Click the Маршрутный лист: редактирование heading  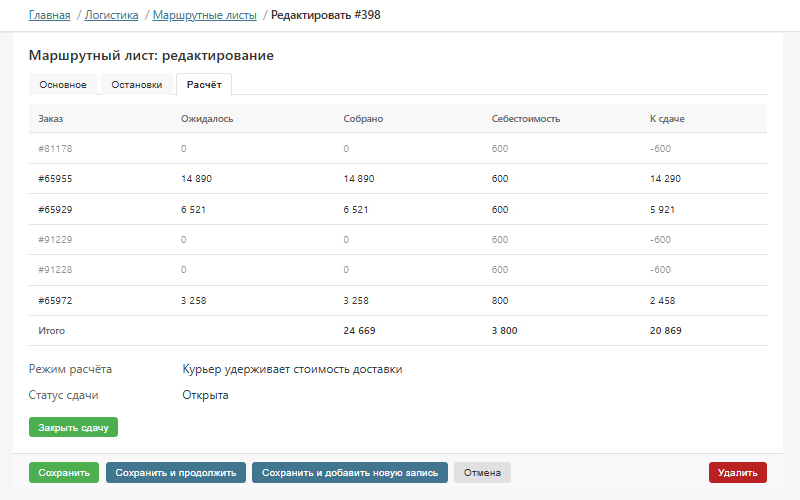pos(151,56)
